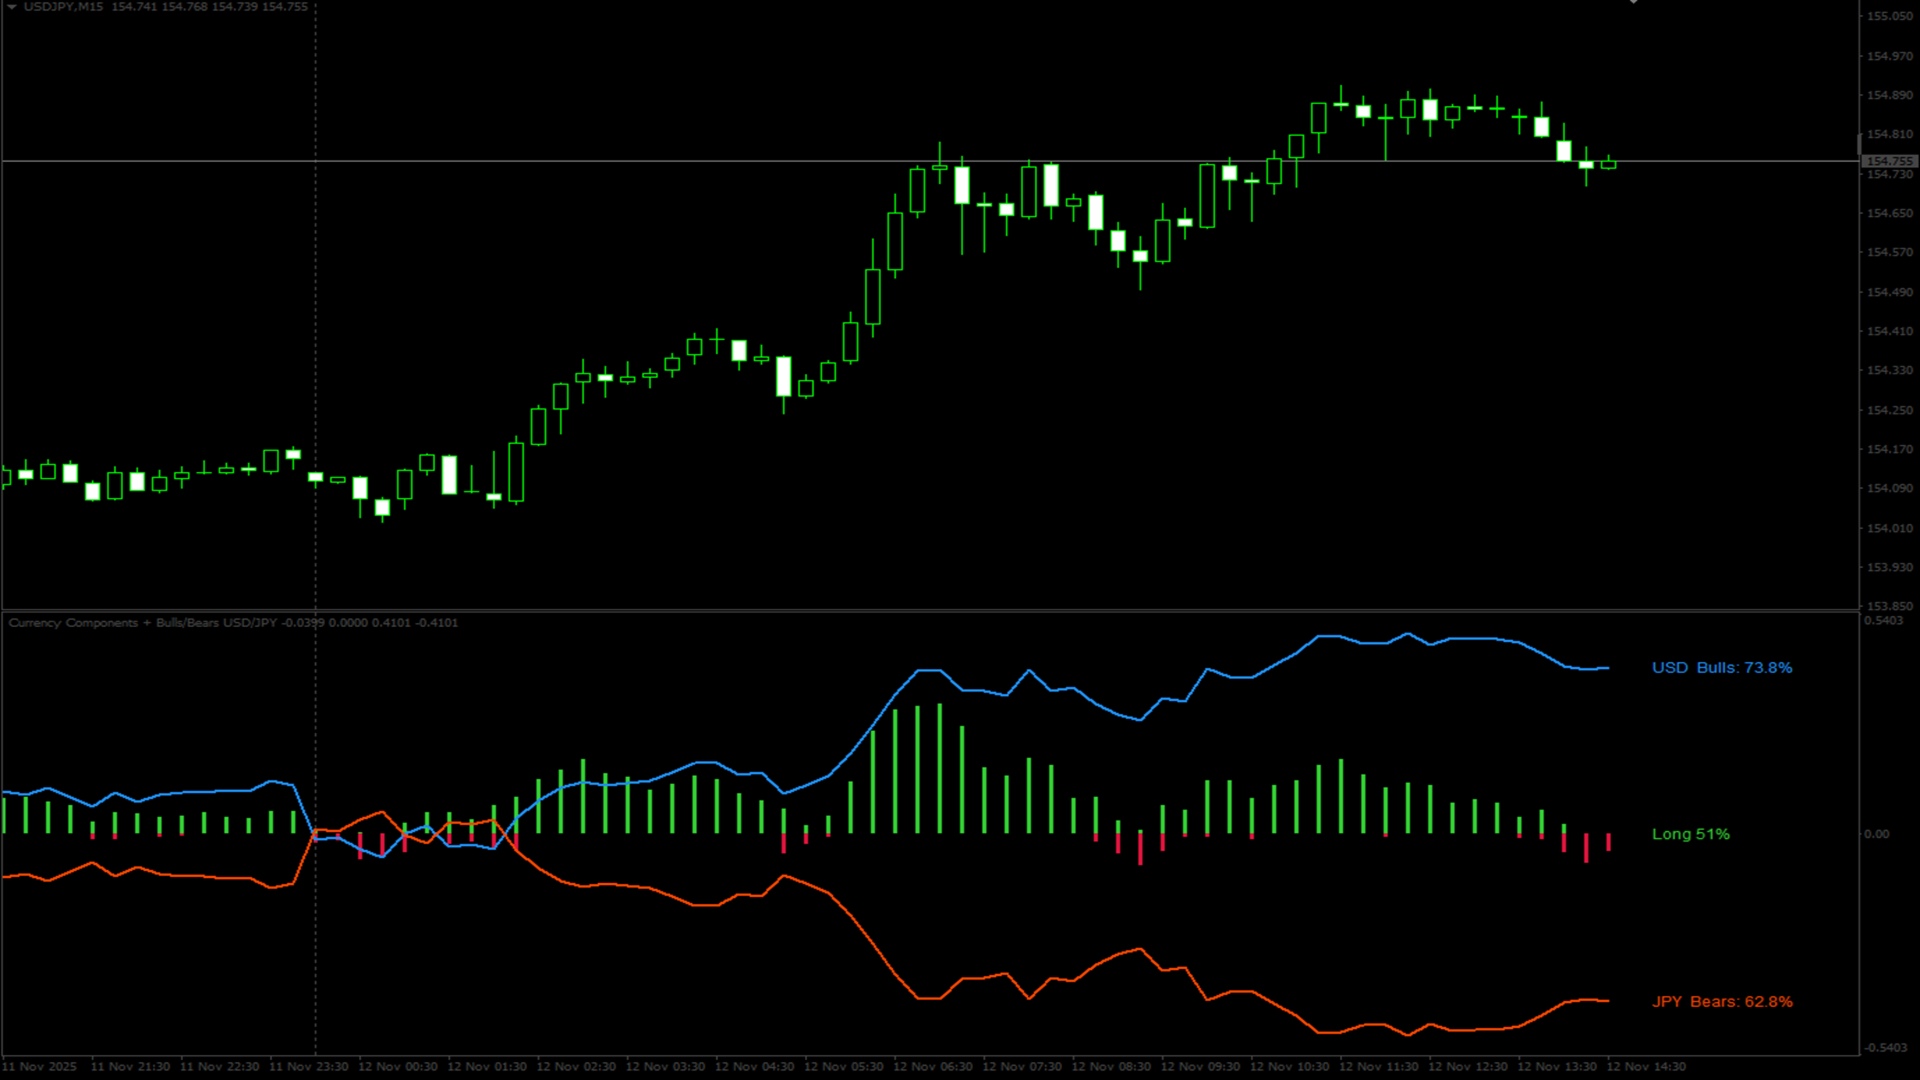The width and height of the screenshot is (1920, 1080).
Task: Click the USDJPY,M15 chart title text
Action: [63, 7]
